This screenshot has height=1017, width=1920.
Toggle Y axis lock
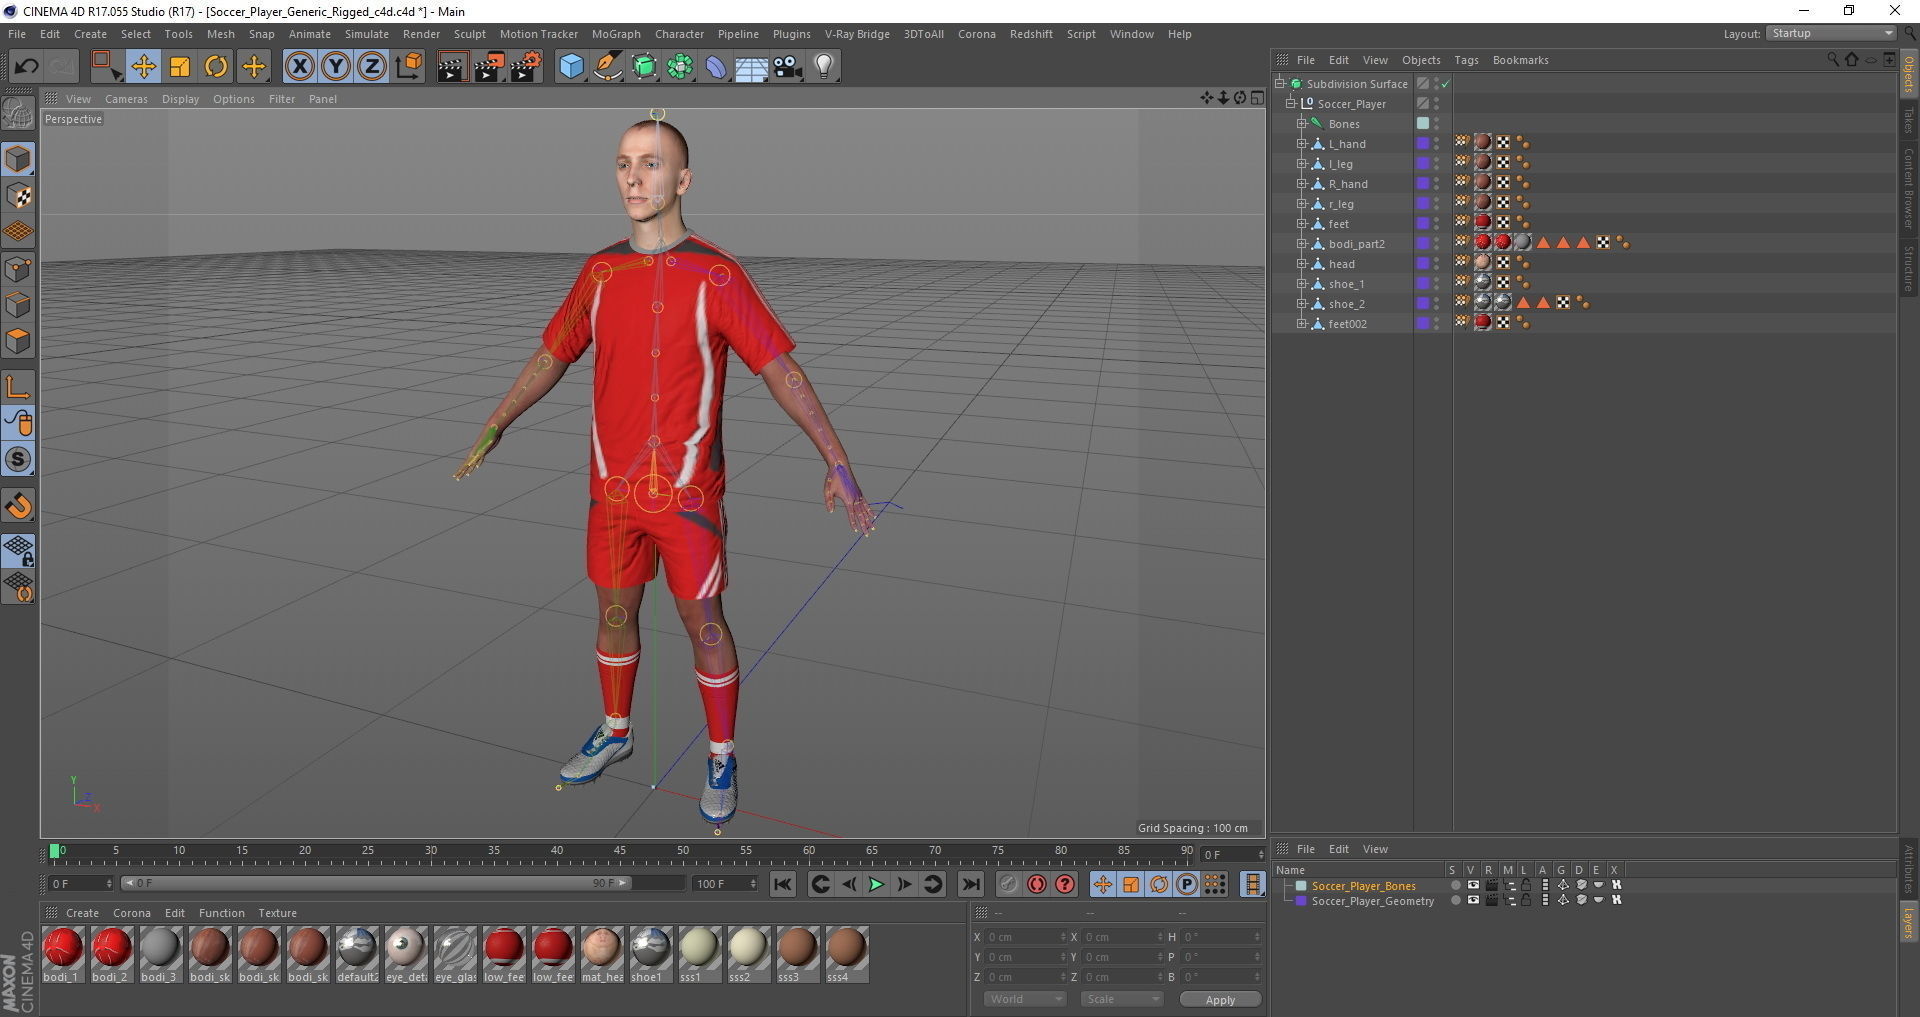[x=336, y=67]
